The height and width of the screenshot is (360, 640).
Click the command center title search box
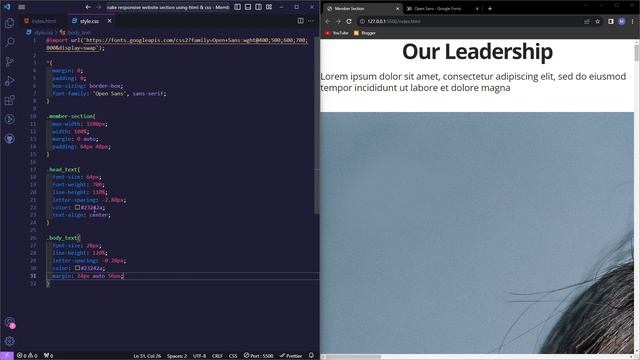168,7
